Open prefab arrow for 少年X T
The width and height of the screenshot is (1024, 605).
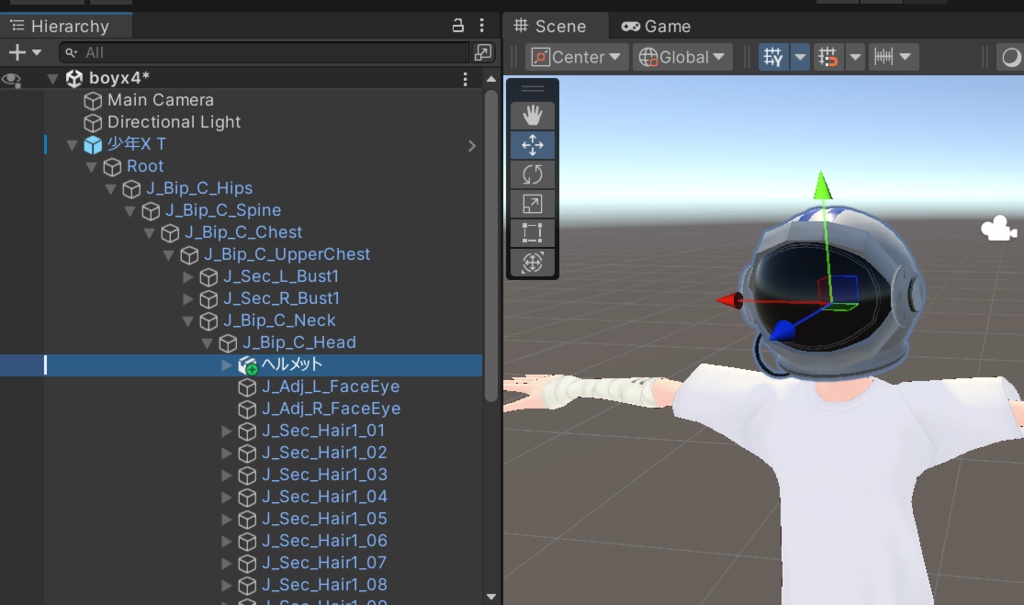click(x=472, y=146)
